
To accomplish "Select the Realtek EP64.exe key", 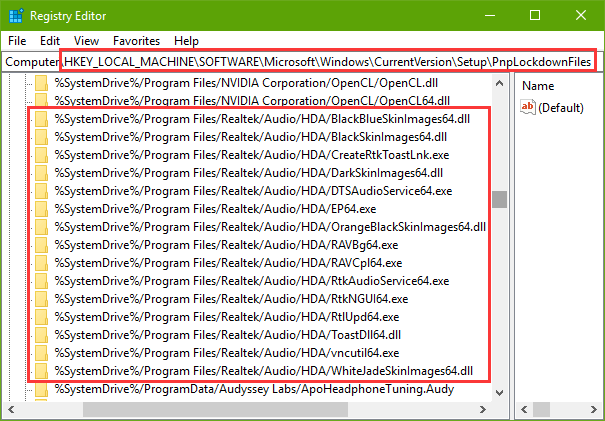I will 215,209.
